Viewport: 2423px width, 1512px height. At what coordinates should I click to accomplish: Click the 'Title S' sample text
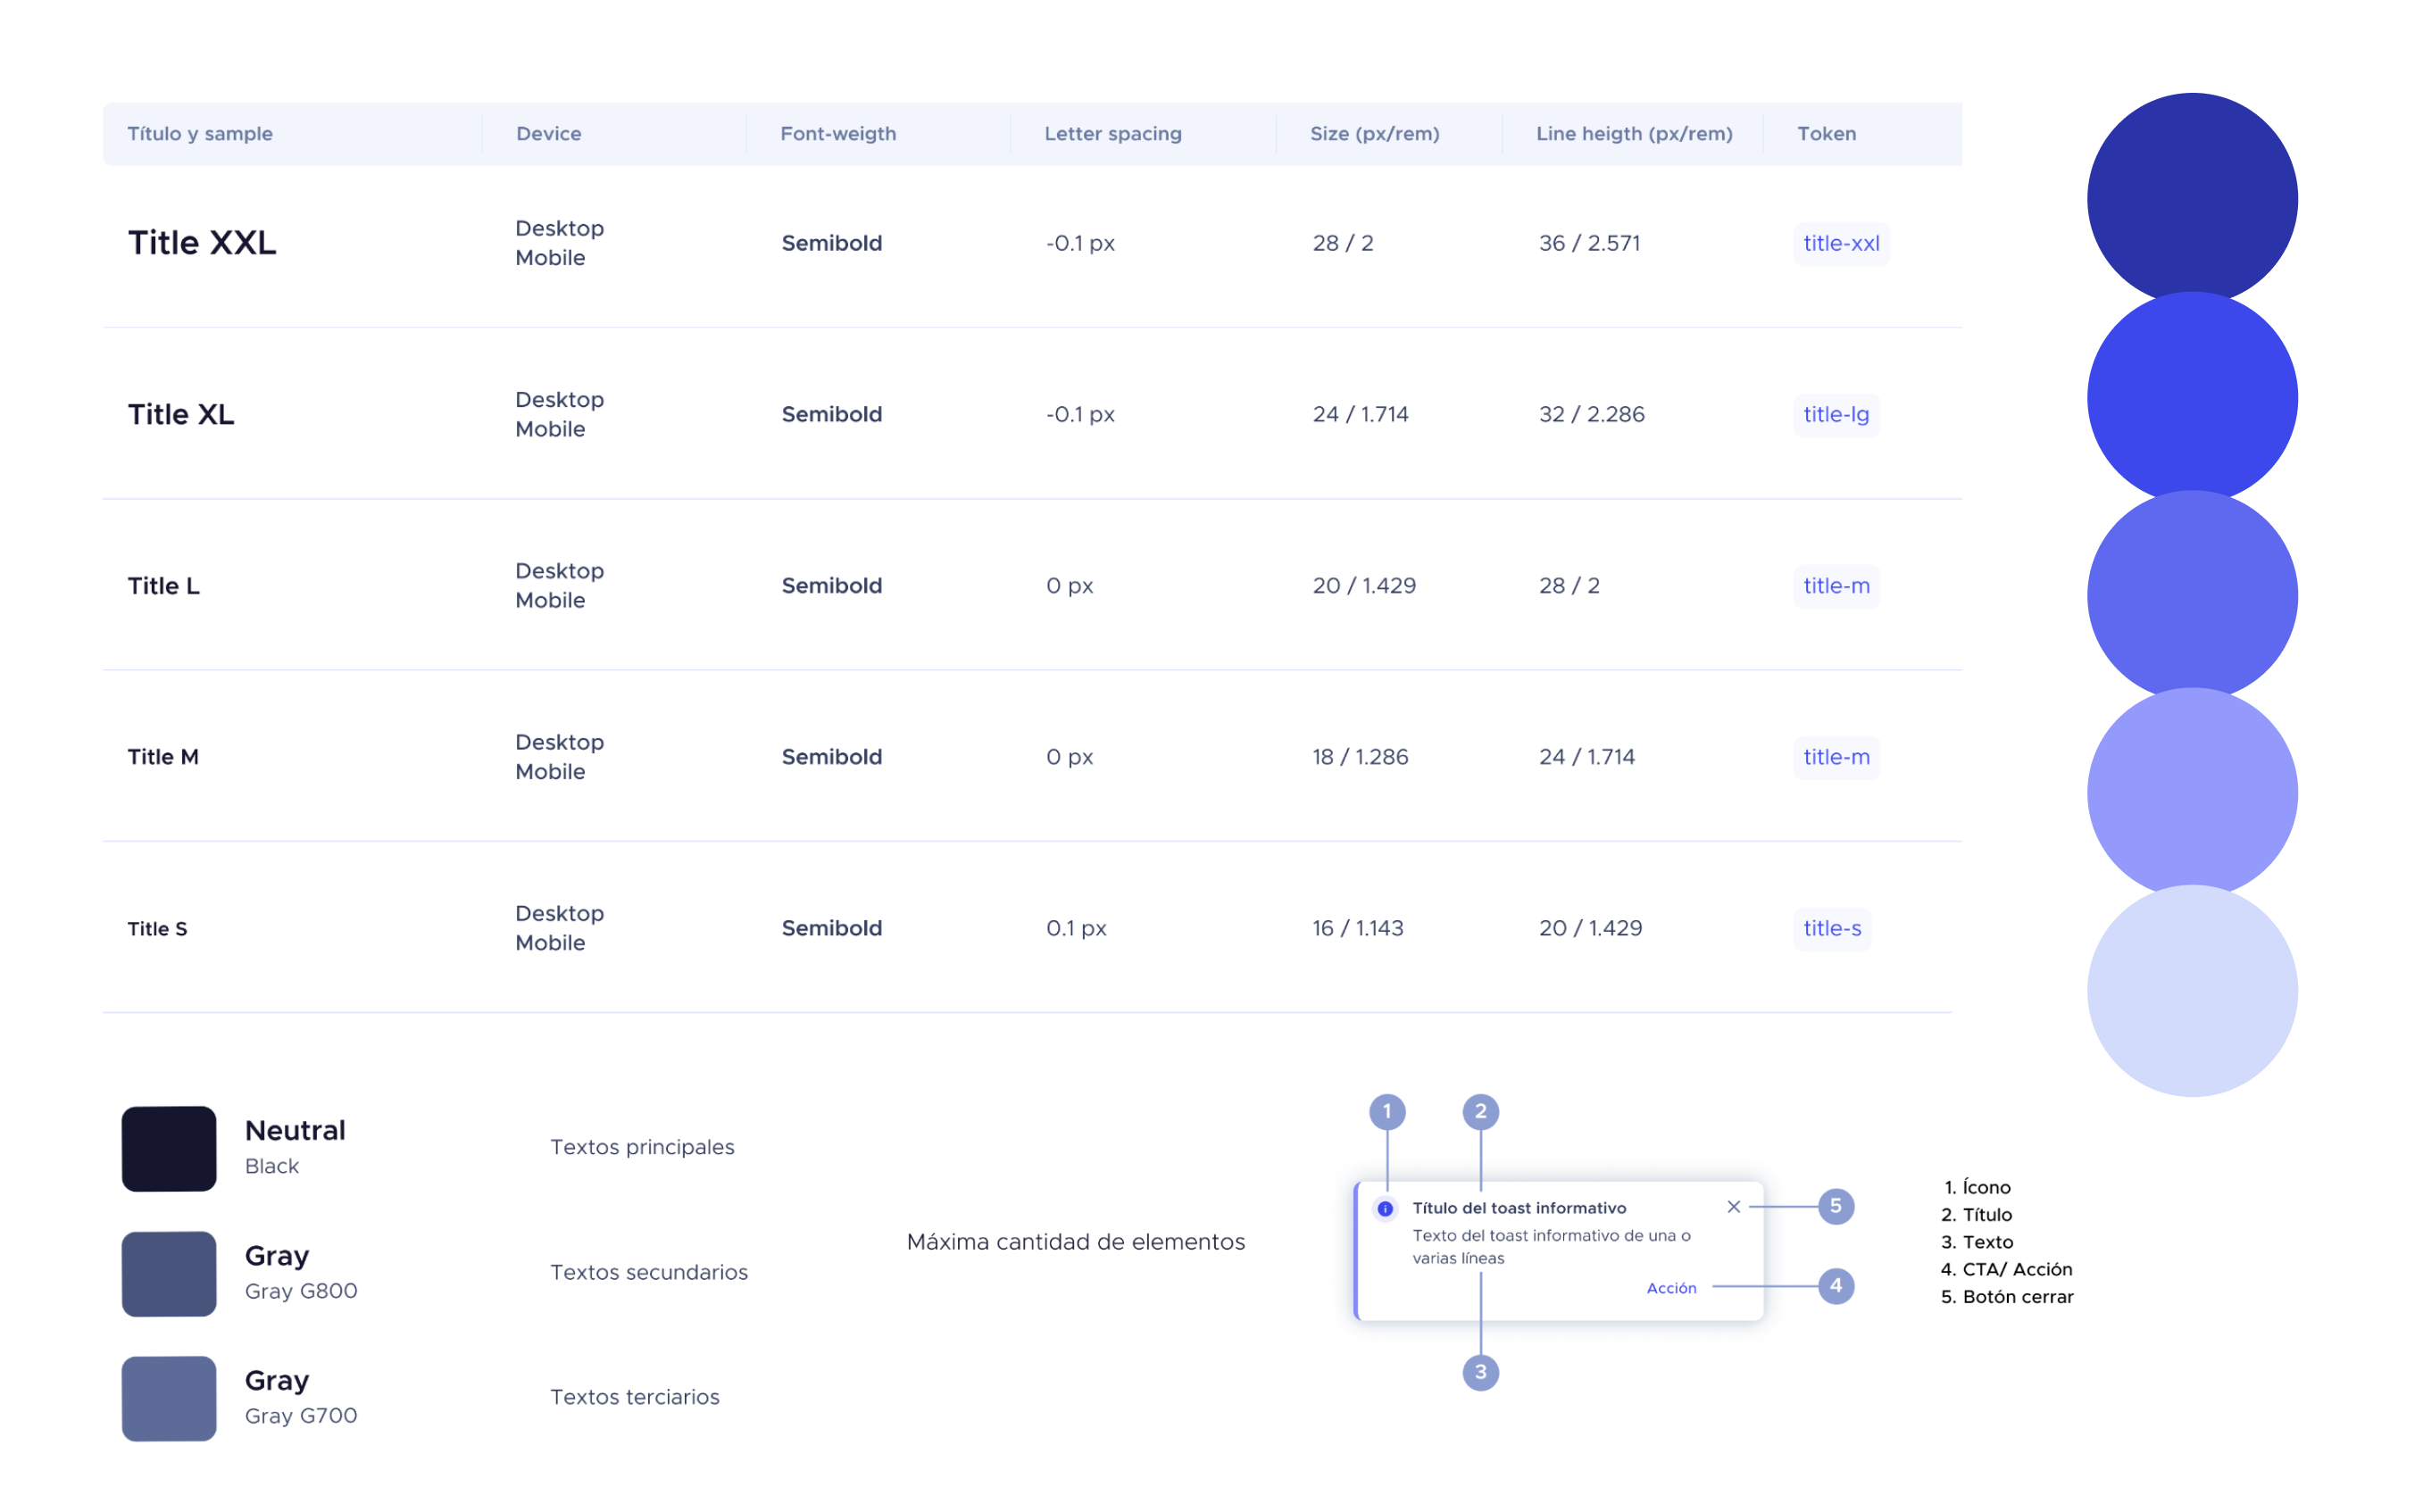click(157, 929)
